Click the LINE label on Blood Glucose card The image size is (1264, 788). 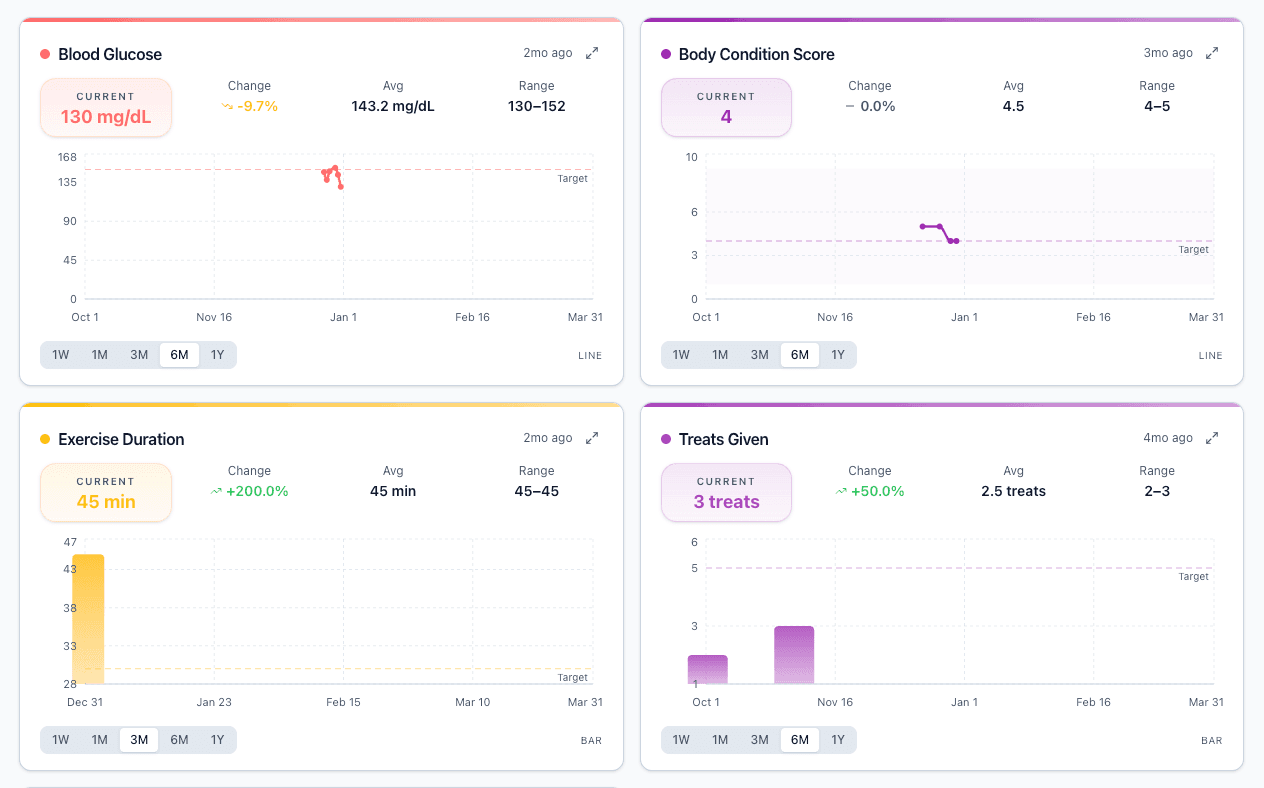[590, 355]
